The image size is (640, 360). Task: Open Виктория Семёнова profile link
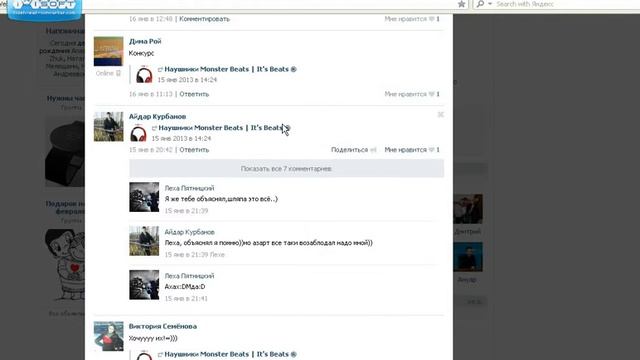[162, 326]
